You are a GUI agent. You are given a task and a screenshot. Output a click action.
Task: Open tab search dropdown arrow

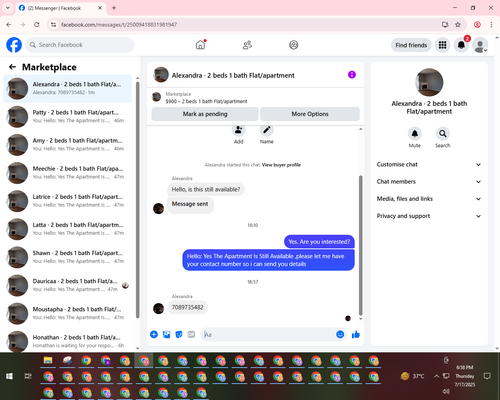click(x=8, y=8)
